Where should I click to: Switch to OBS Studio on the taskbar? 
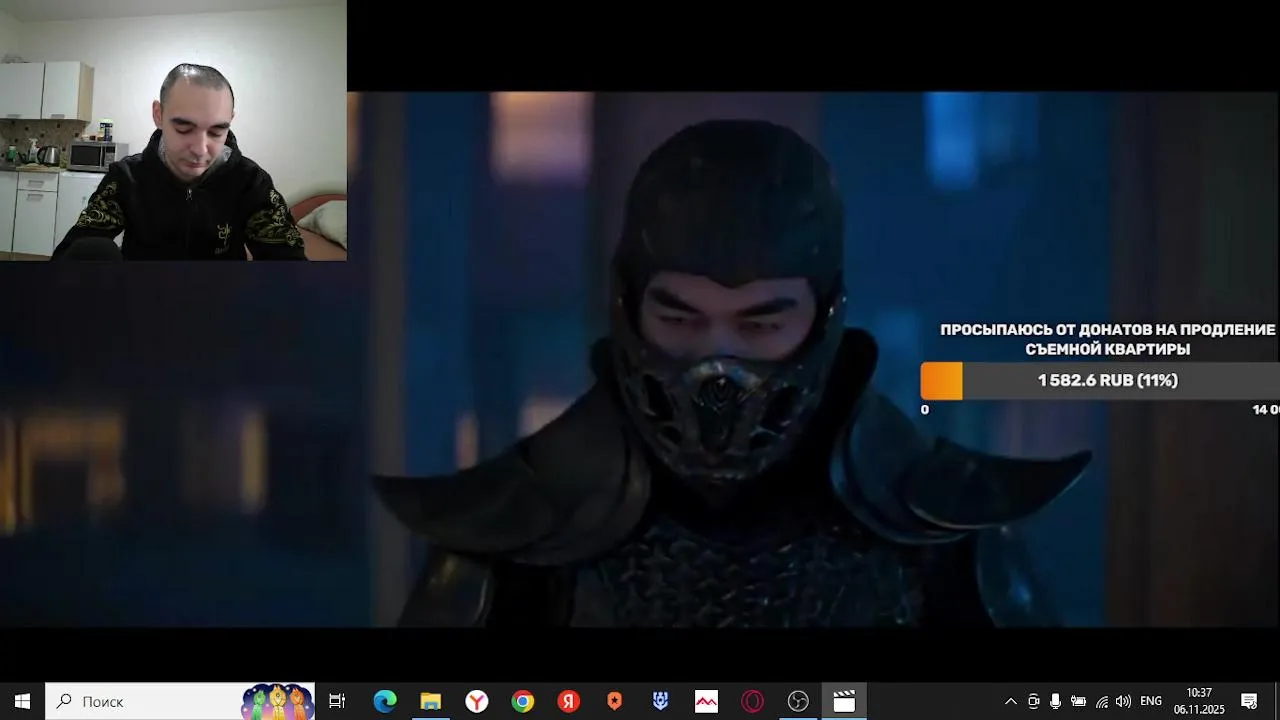point(798,701)
